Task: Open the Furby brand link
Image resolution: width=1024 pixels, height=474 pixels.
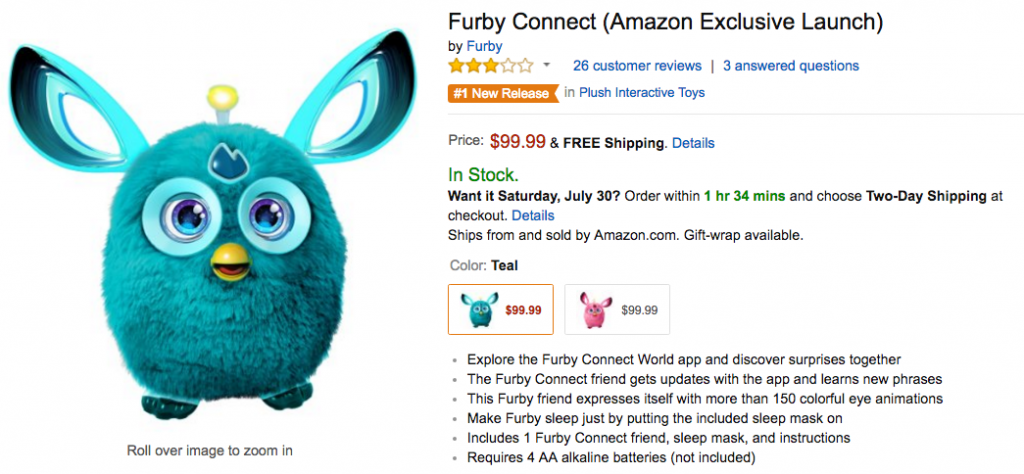Action: tap(484, 46)
